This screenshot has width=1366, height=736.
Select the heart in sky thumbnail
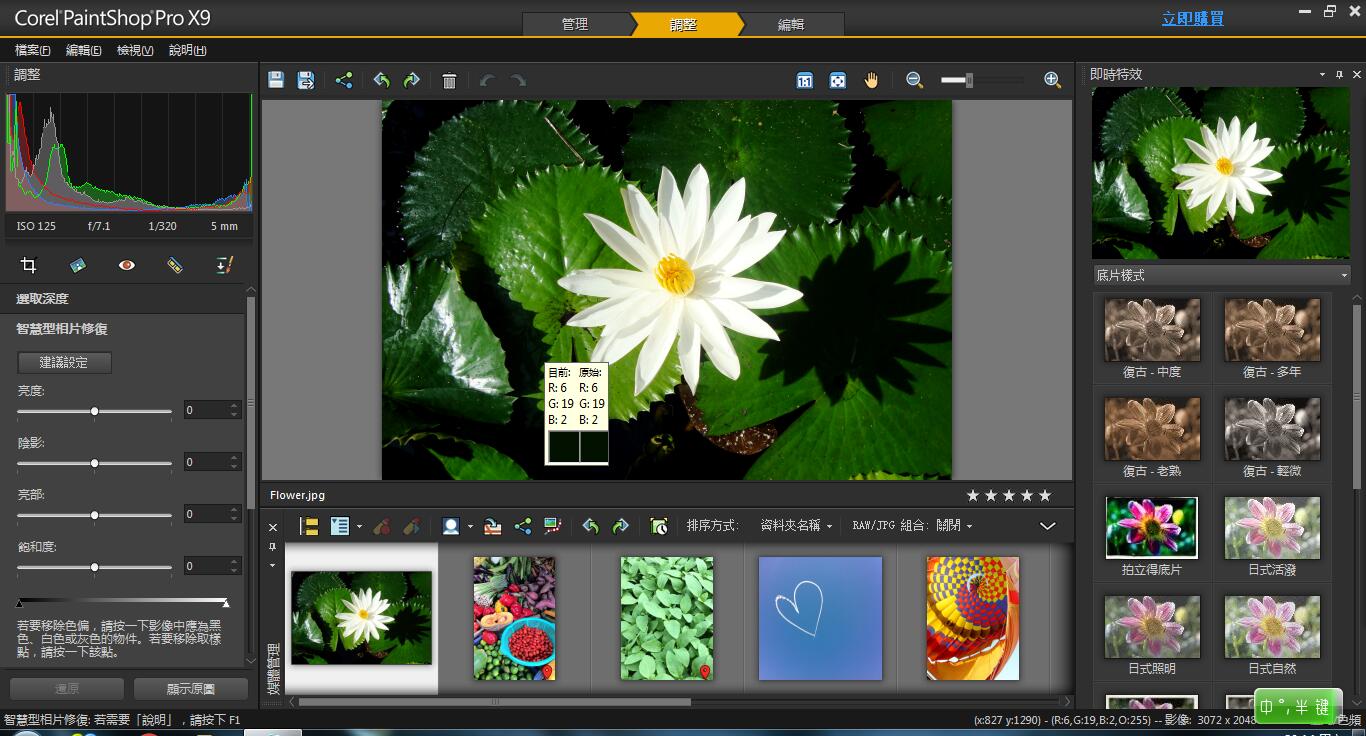[820, 618]
